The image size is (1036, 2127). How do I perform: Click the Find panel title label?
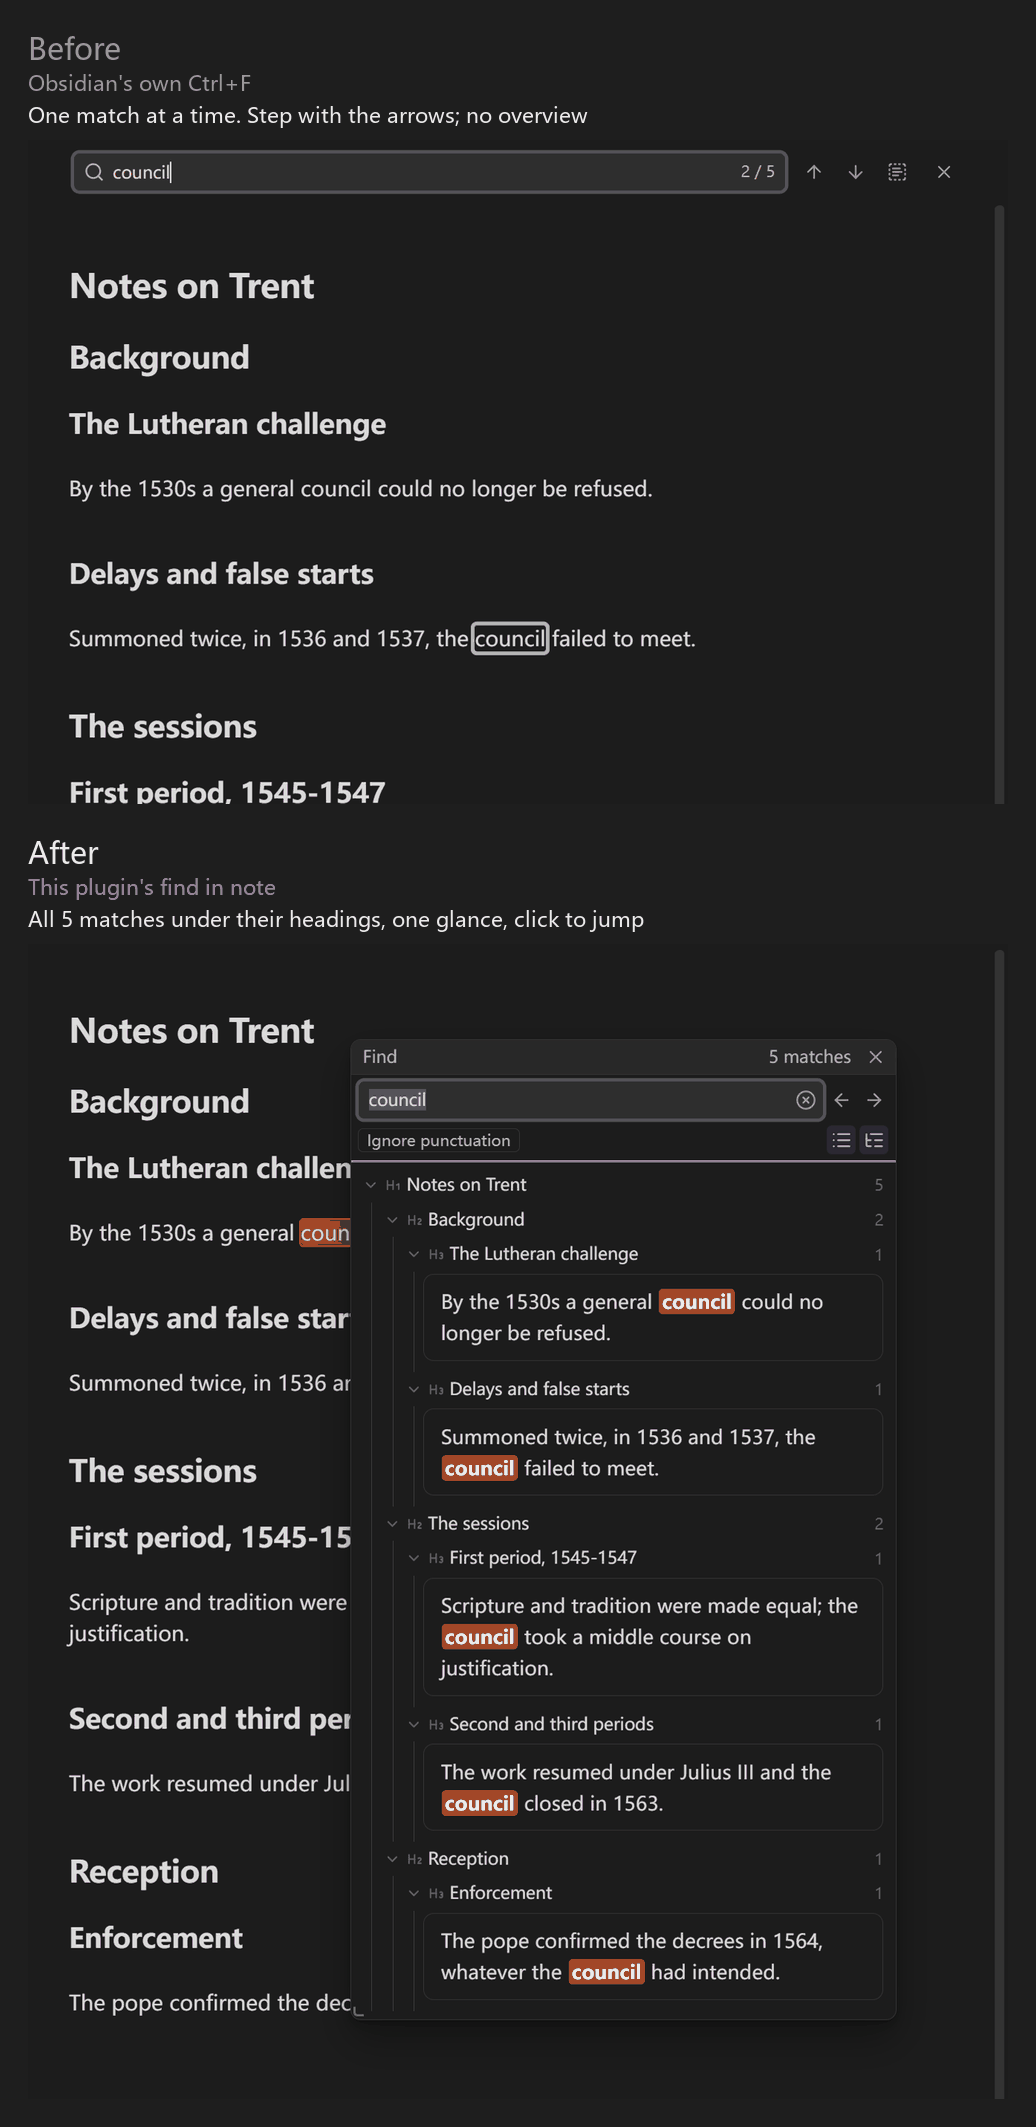coord(380,1057)
